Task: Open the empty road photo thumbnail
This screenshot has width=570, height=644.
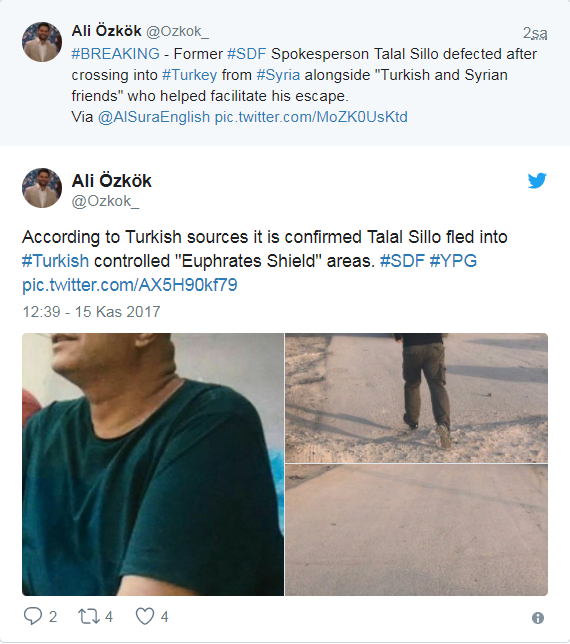Action: pos(416,530)
